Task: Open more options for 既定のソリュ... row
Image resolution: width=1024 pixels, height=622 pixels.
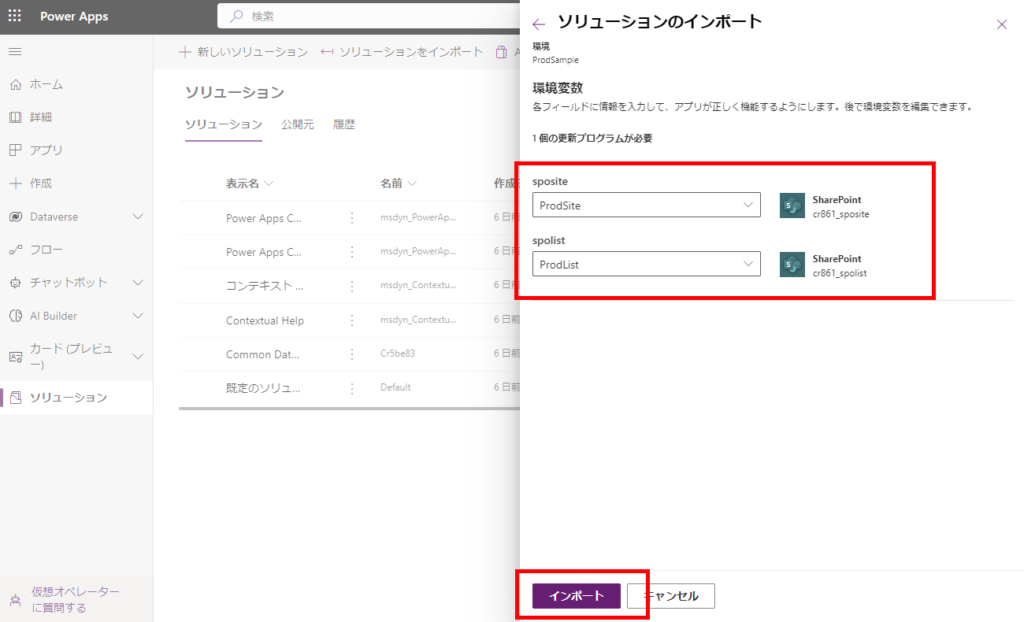Action: [x=352, y=388]
